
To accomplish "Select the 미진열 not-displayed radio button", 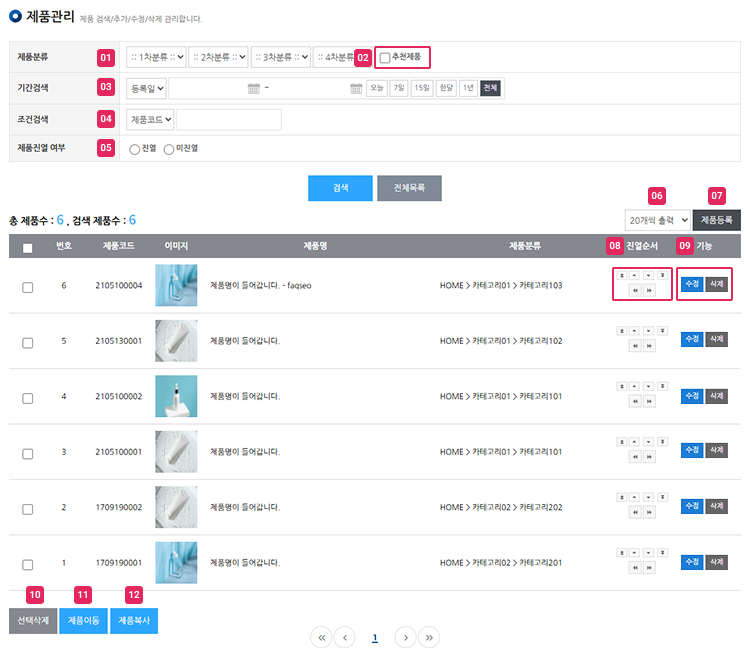I will (169, 150).
